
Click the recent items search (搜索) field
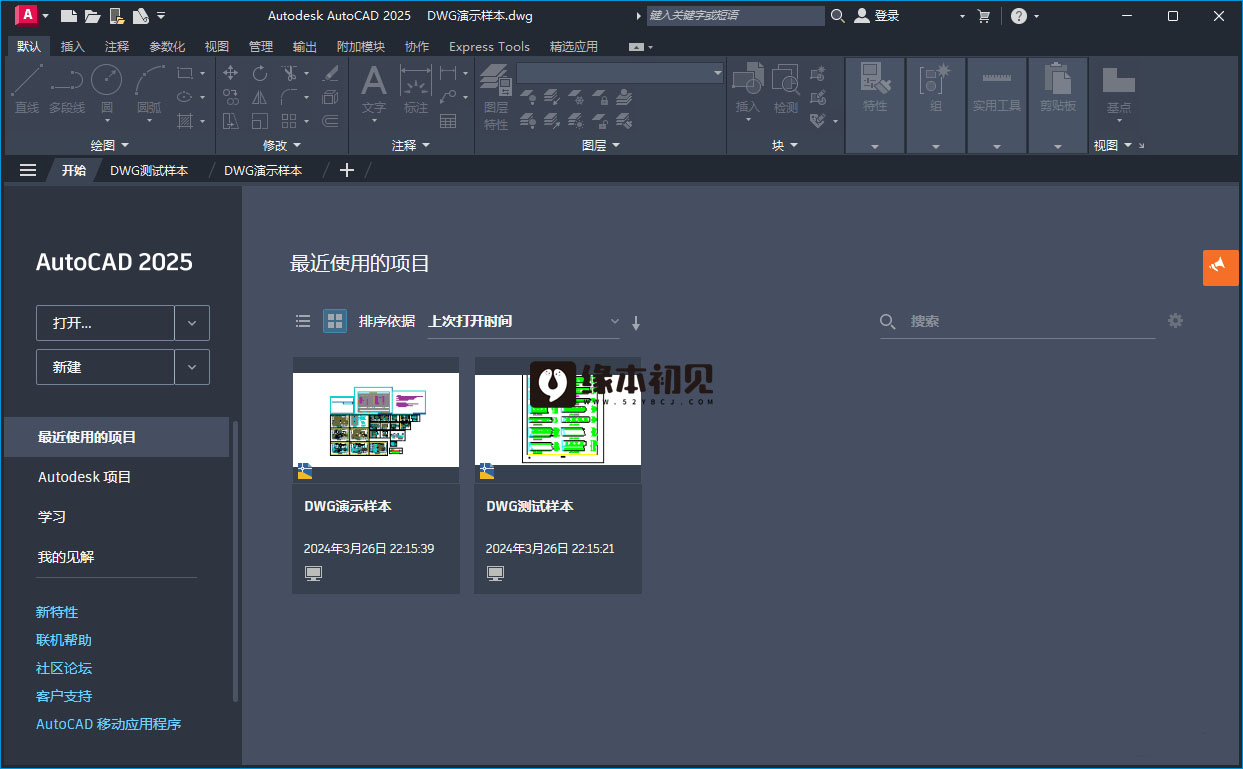[1018, 321]
